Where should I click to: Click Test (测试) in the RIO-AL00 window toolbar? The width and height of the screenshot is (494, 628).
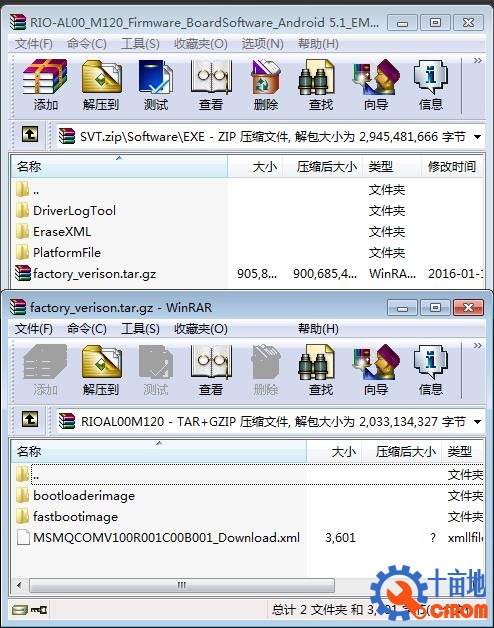coord(155,85)
